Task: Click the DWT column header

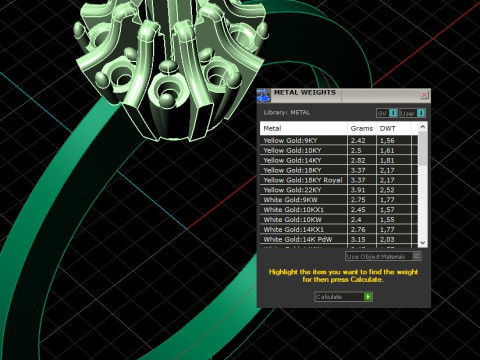Action: [x=394, y=128]
